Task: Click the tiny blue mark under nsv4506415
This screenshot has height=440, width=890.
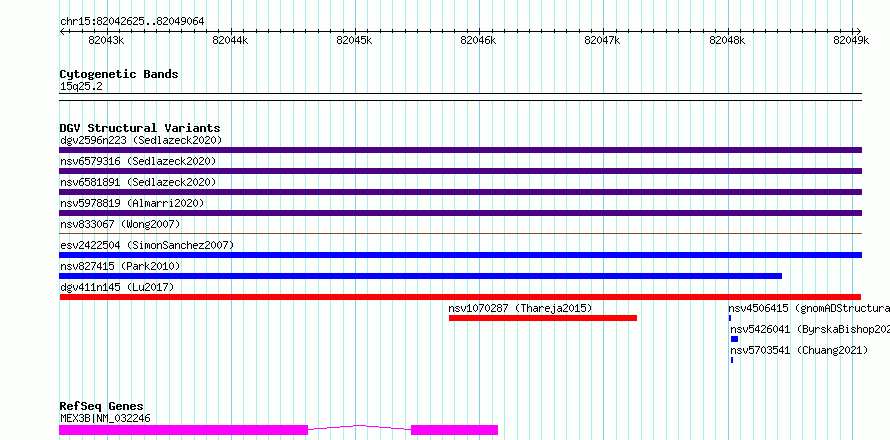Action: coord(730,318)
